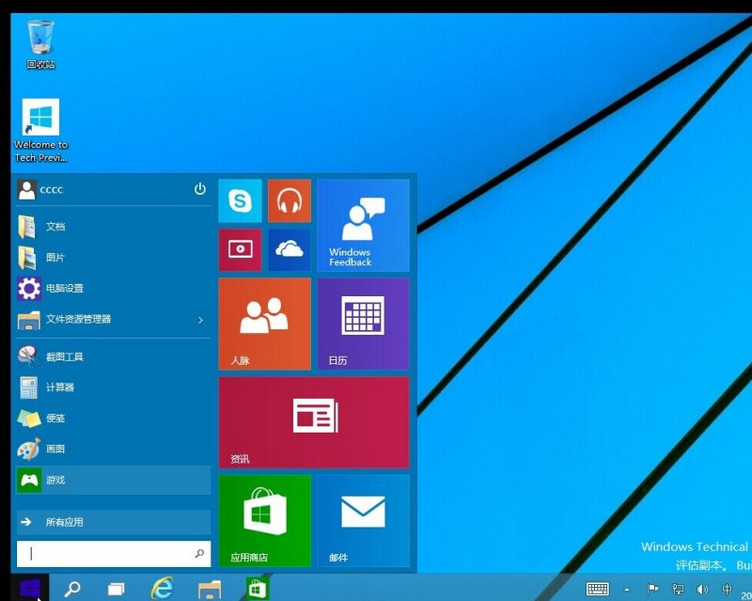Click the power button next to cccc

click(200, 189)
